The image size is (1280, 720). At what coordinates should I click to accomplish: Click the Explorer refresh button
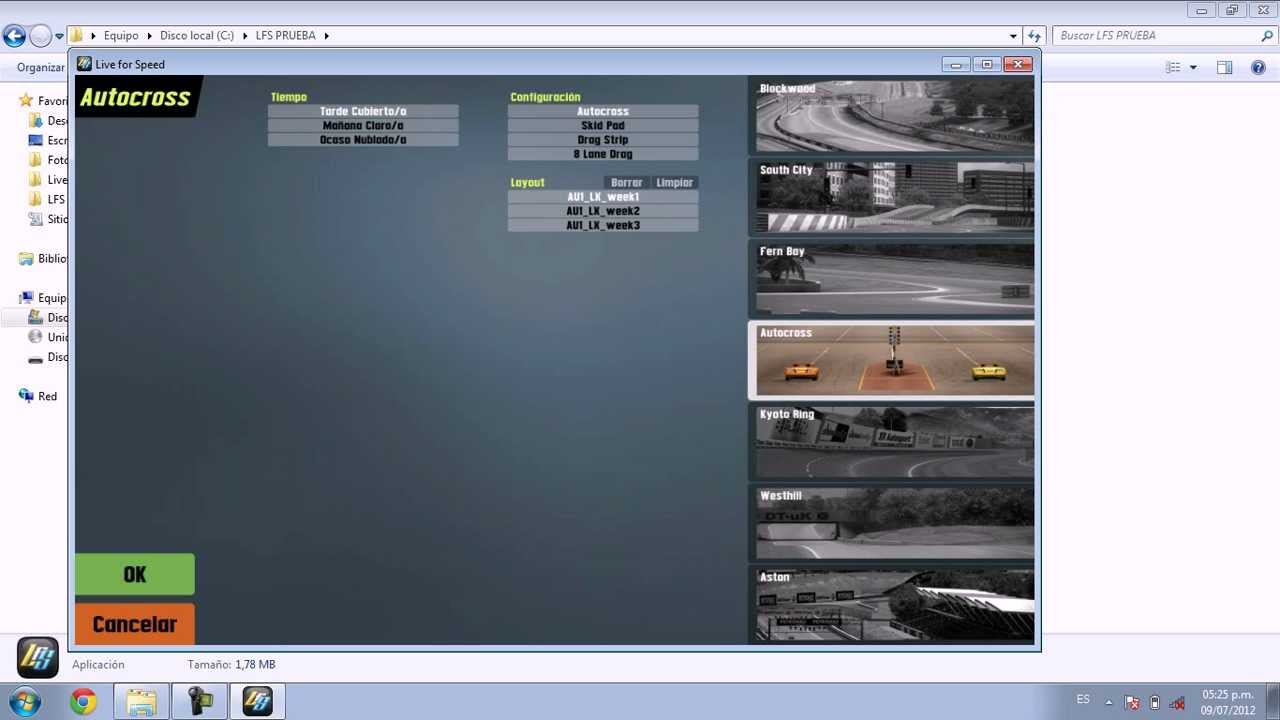(x=1034, y=35)
